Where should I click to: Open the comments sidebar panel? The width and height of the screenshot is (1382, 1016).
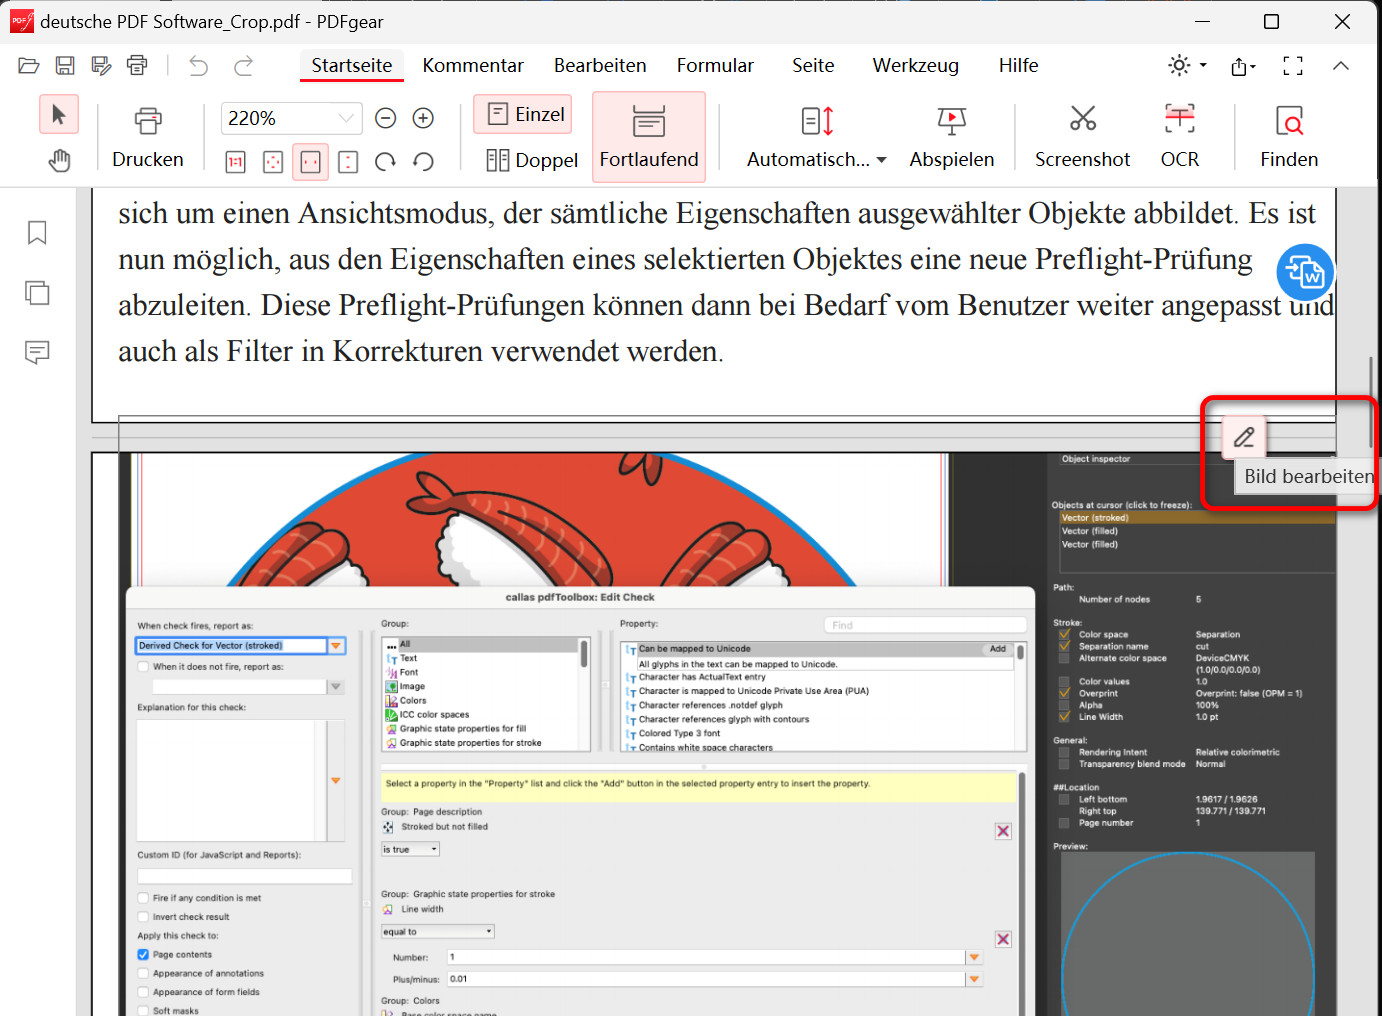point(37,352)
